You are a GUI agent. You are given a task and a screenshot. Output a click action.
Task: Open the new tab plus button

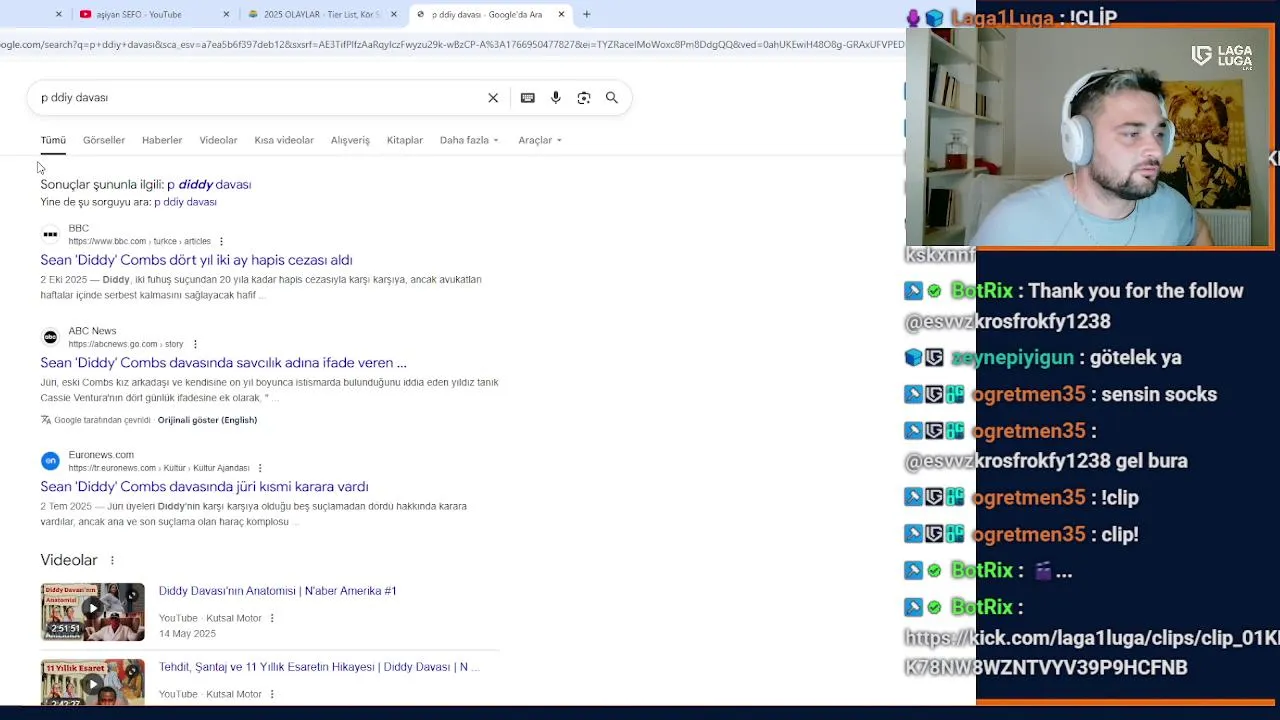(587, 14)
